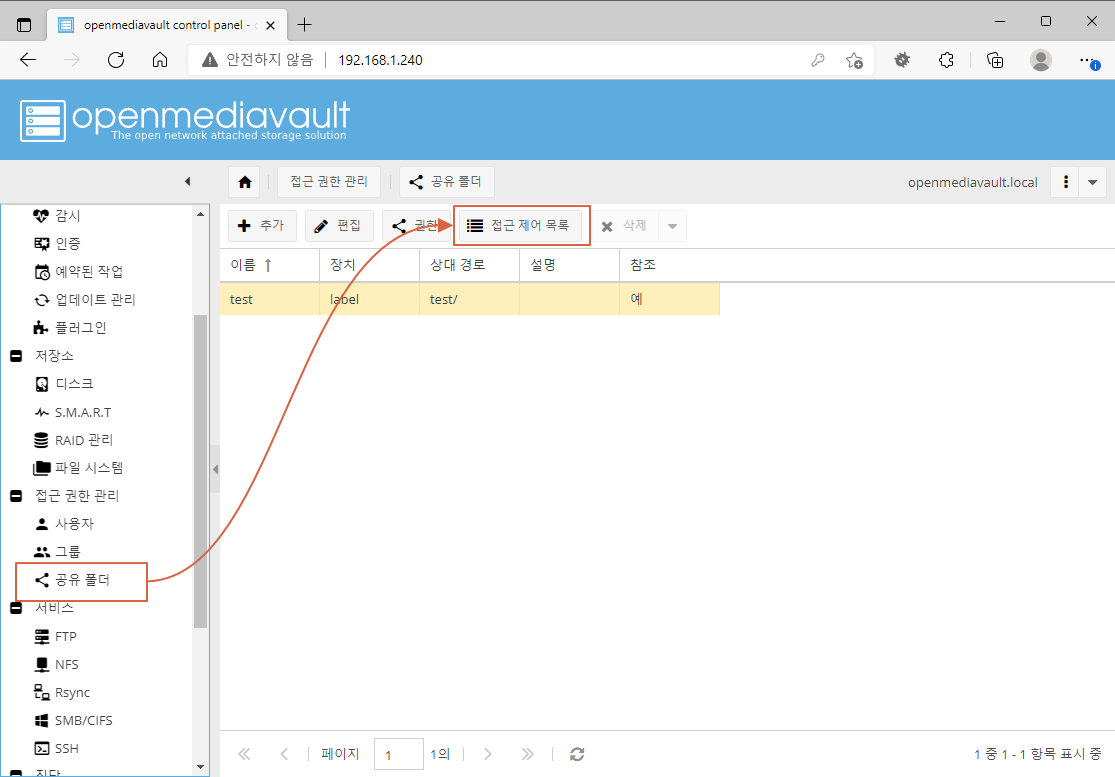The height and width of the screenshot is (777, 1115).
Task: Open browser extensions puzzle icon
Action: pyautogui.click(x=946, y=60)
